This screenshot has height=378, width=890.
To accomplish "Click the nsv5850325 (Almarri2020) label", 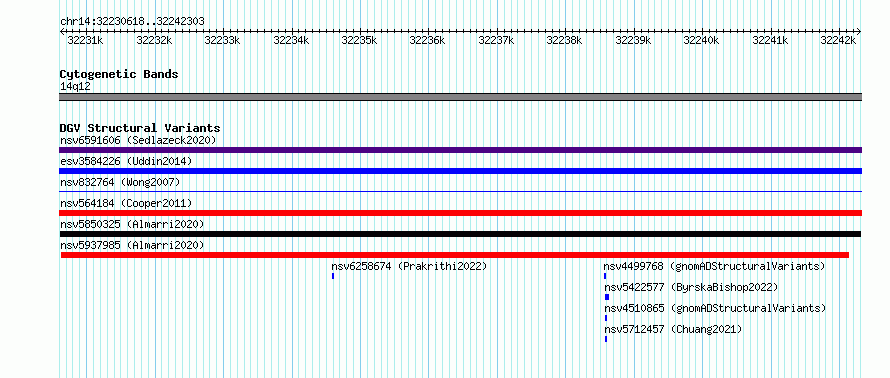I will pyautogui.click(x=132, y=224).
